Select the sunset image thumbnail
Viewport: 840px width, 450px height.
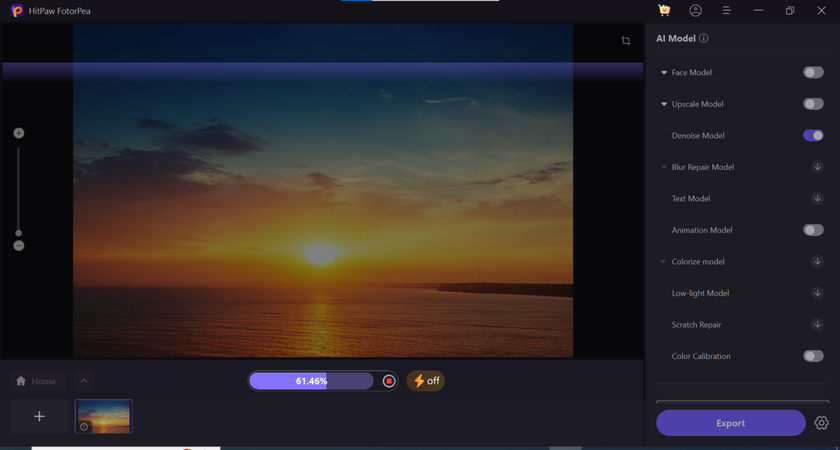tap(104, 416)
